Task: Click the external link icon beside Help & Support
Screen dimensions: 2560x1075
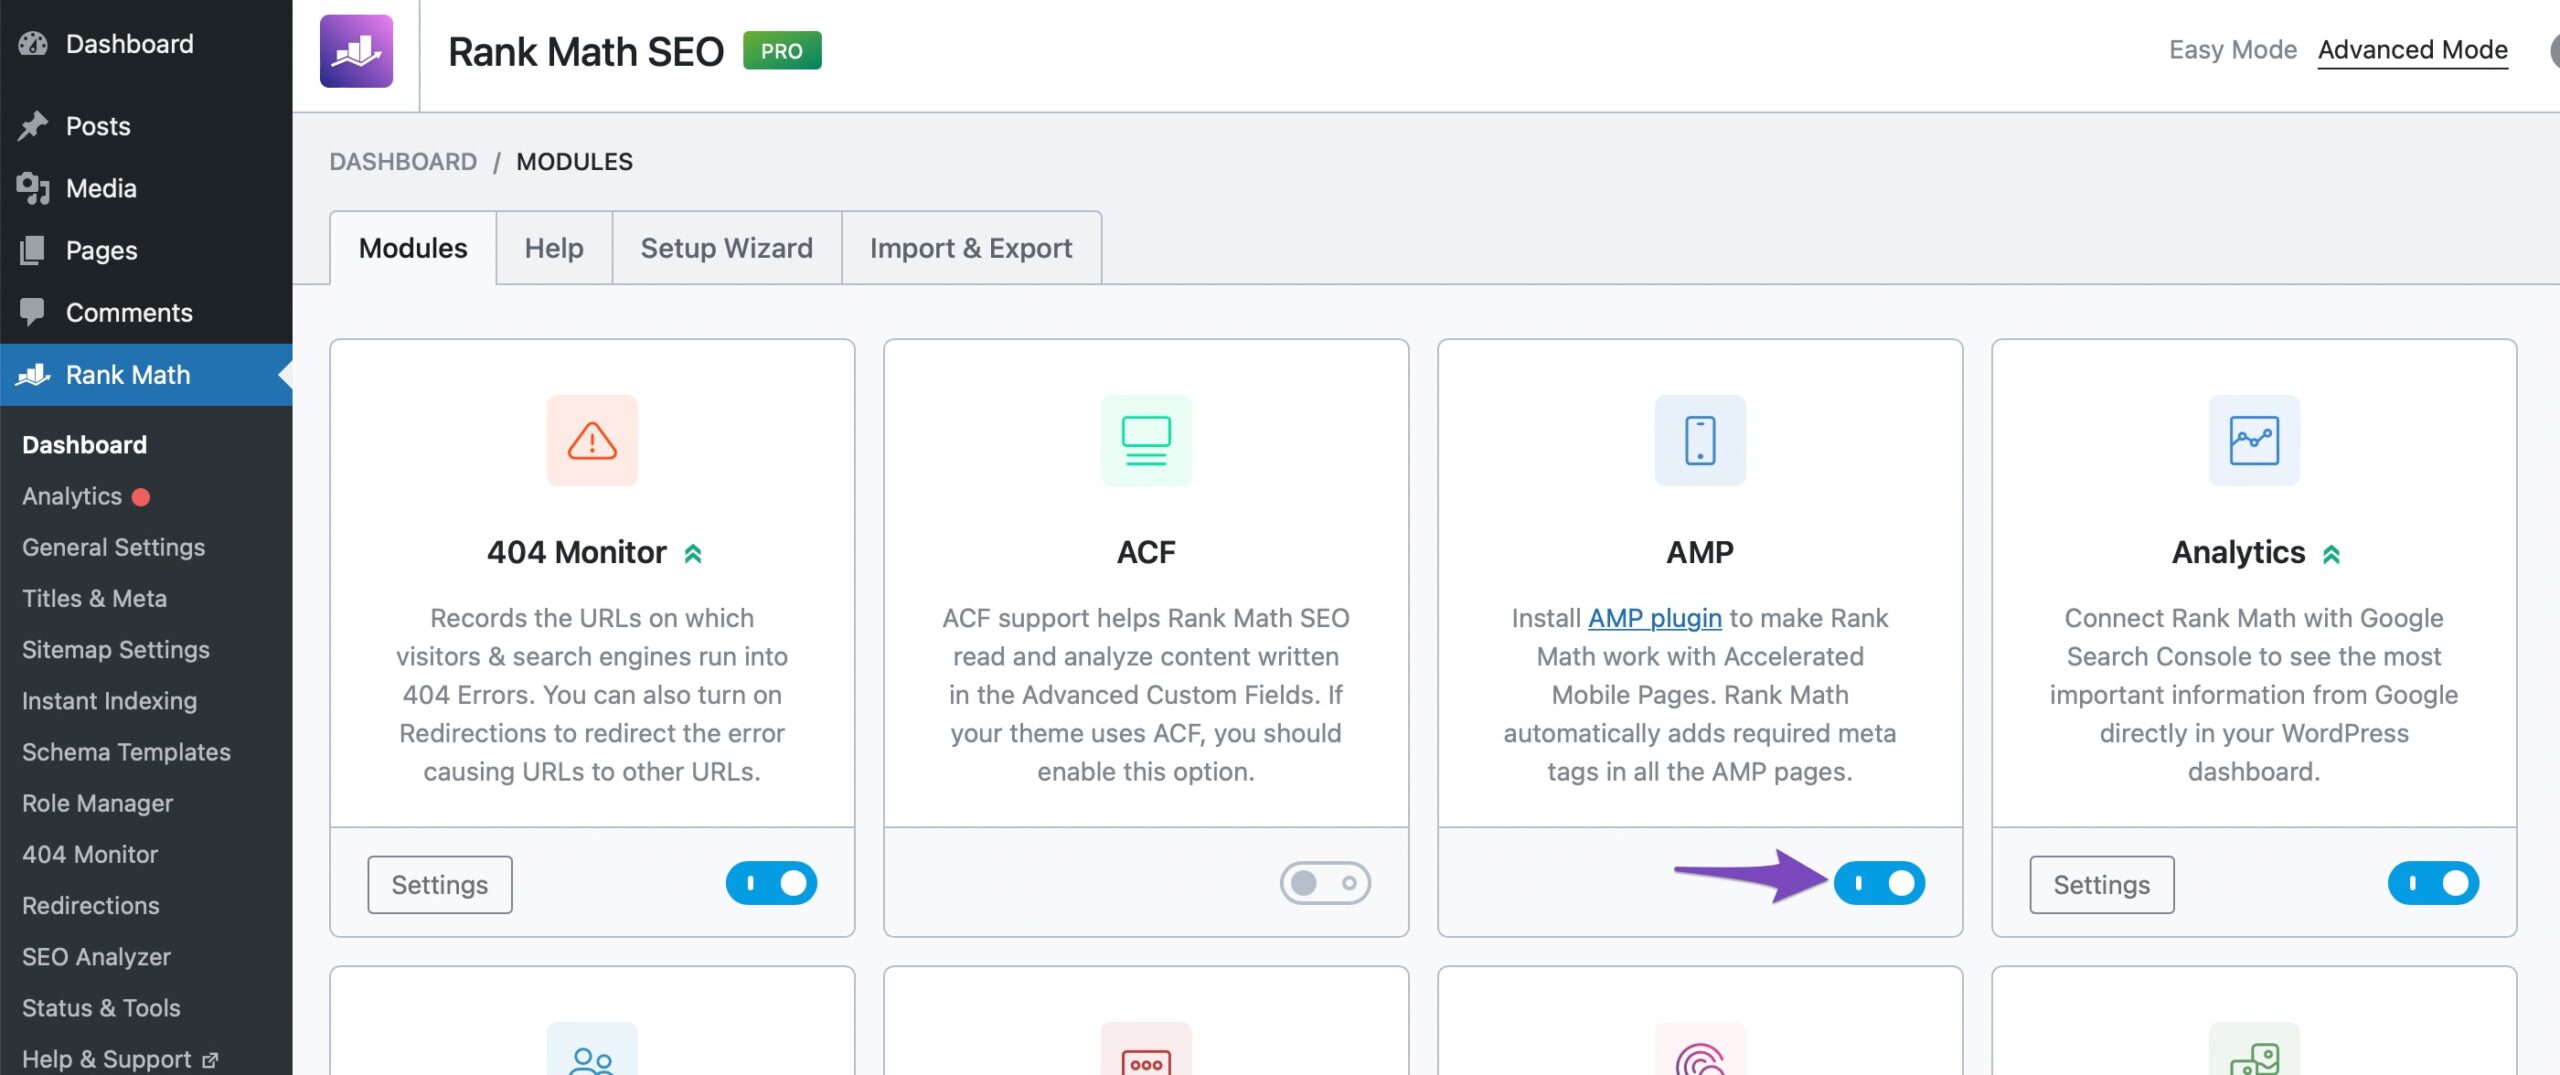Action: (210, 1060)
